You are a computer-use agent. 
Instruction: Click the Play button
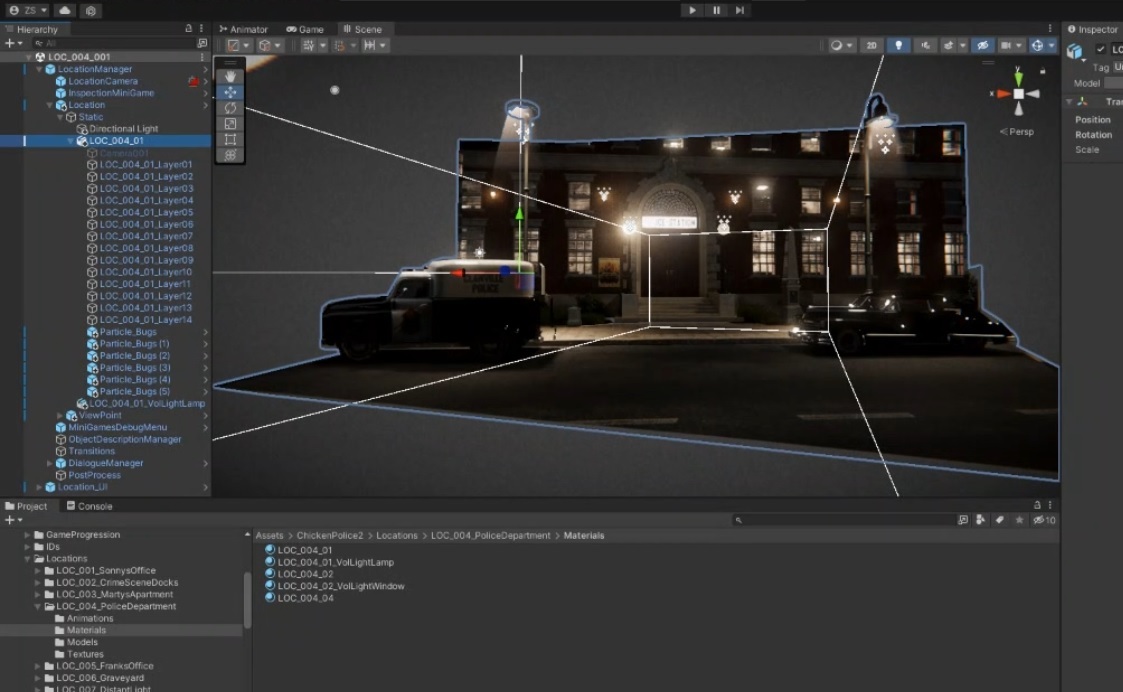(x=692, y=10)
